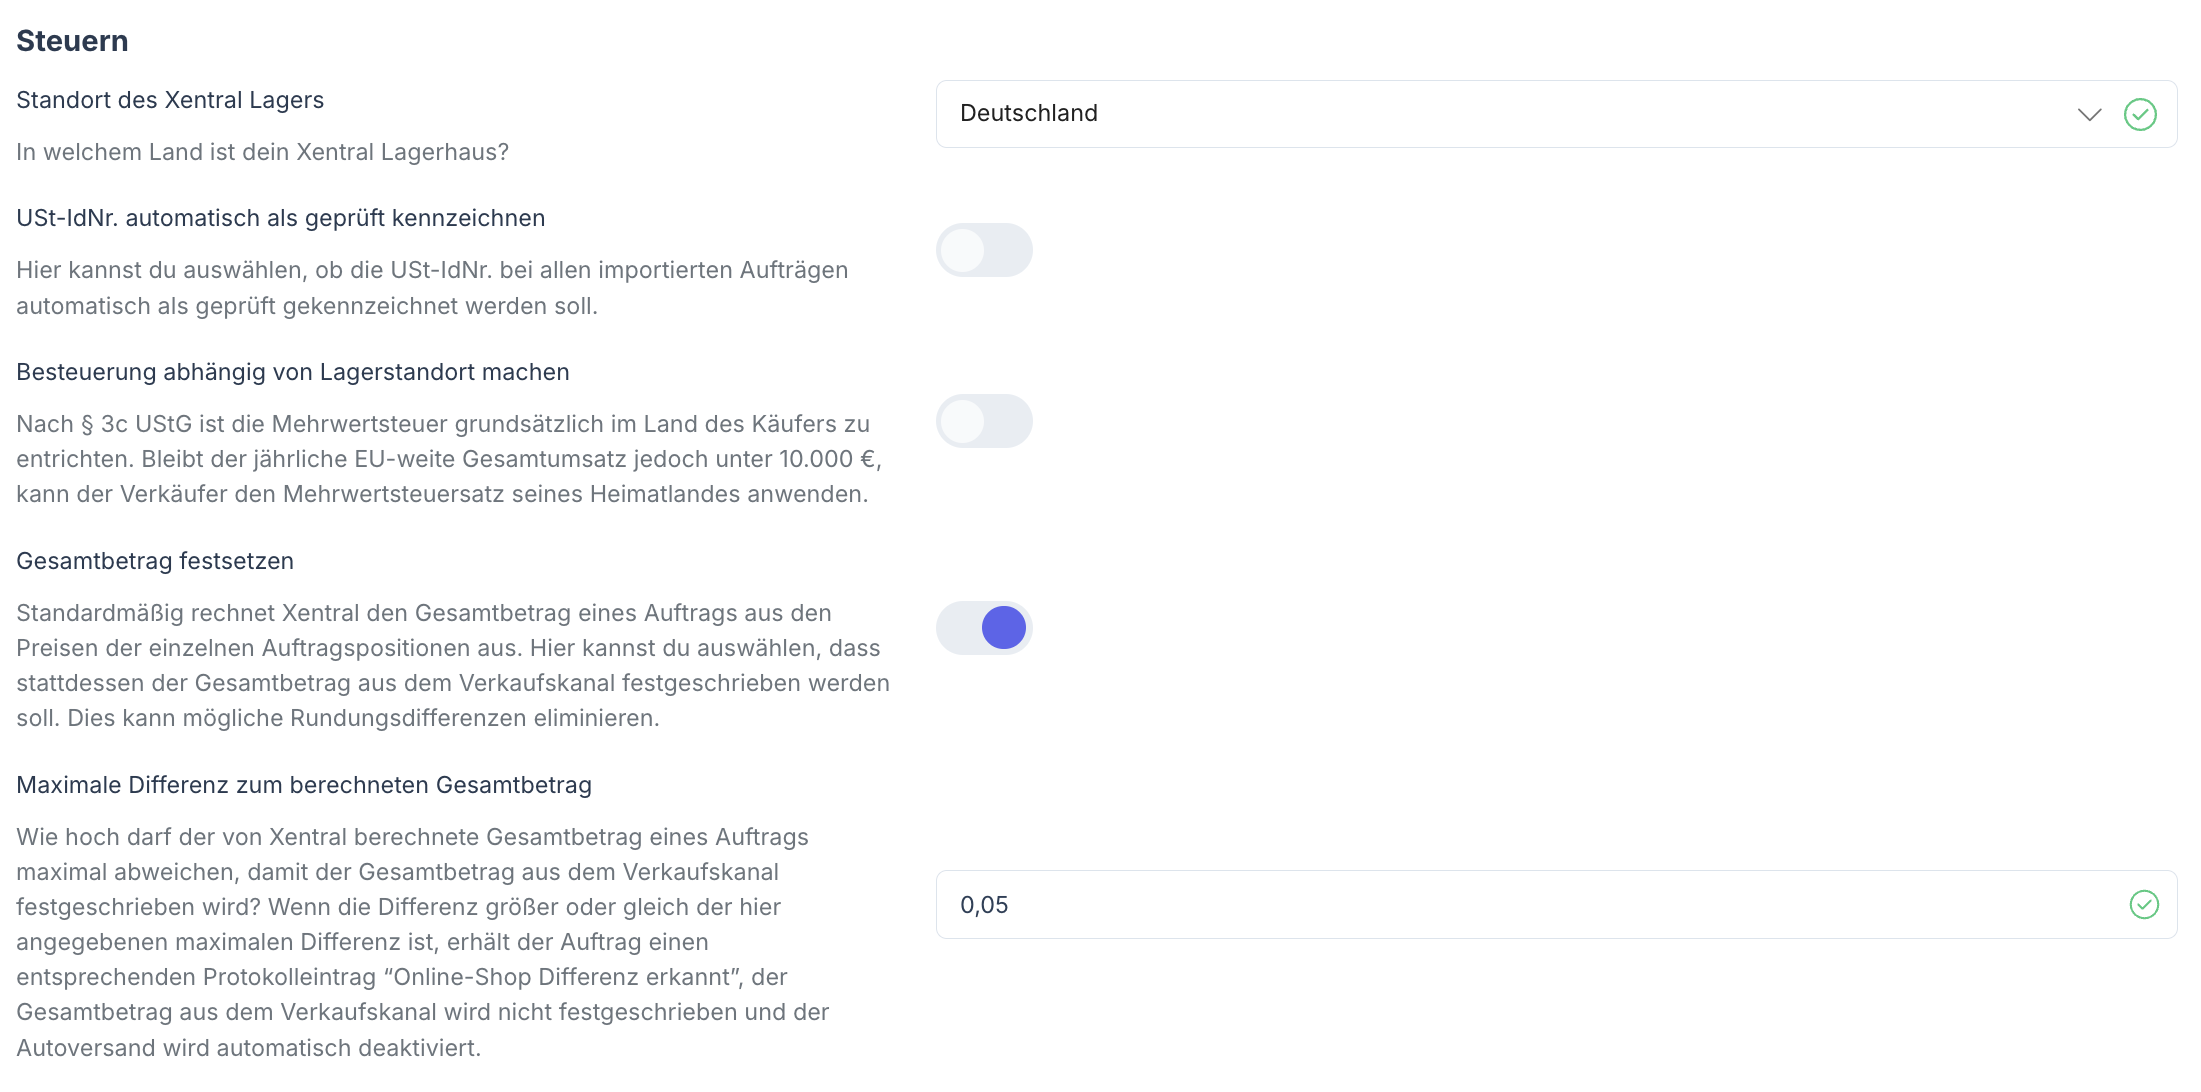The width and height of the screenshot is (2201, 1092).
Task: Click the "Standardmäßig rechnet Xentral" description paragraph
Action: 452,665
